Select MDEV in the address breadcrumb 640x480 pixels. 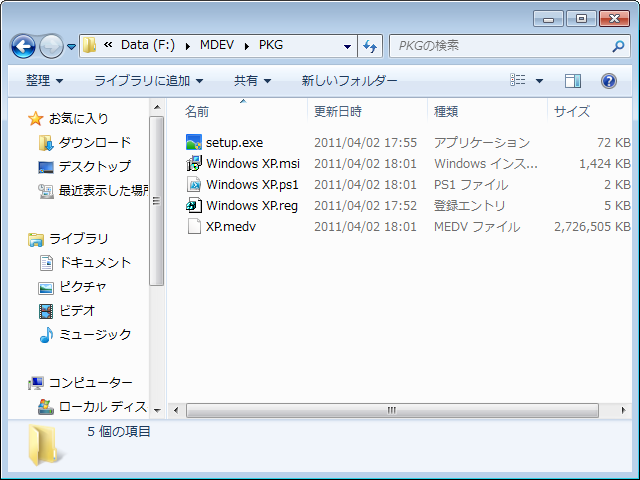point(217,46)
